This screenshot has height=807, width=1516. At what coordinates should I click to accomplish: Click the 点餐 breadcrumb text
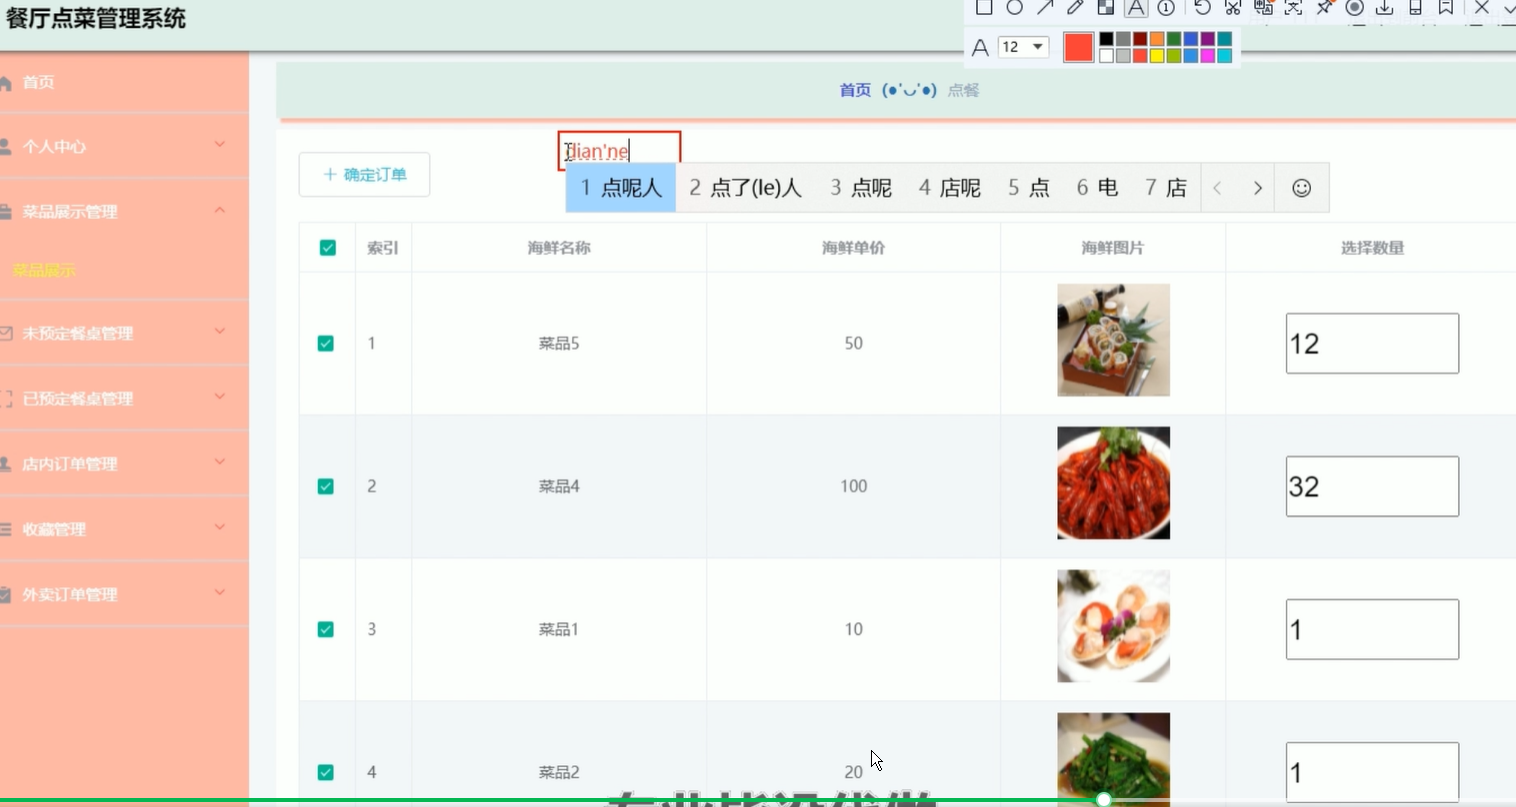pos(964,90)
